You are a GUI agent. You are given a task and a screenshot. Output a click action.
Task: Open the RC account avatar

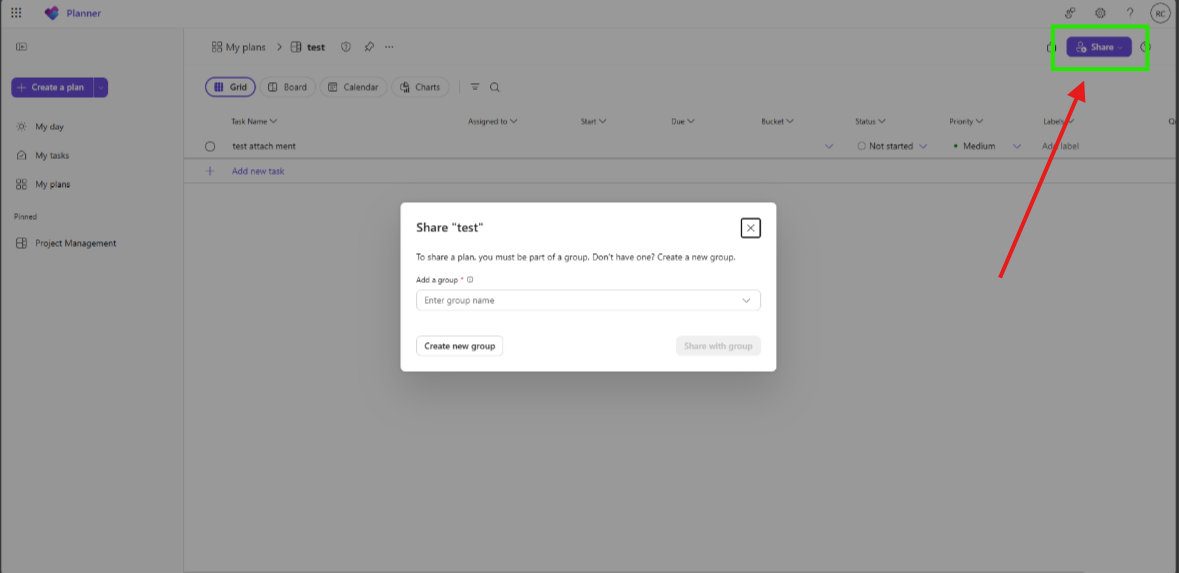[1159, 13]
